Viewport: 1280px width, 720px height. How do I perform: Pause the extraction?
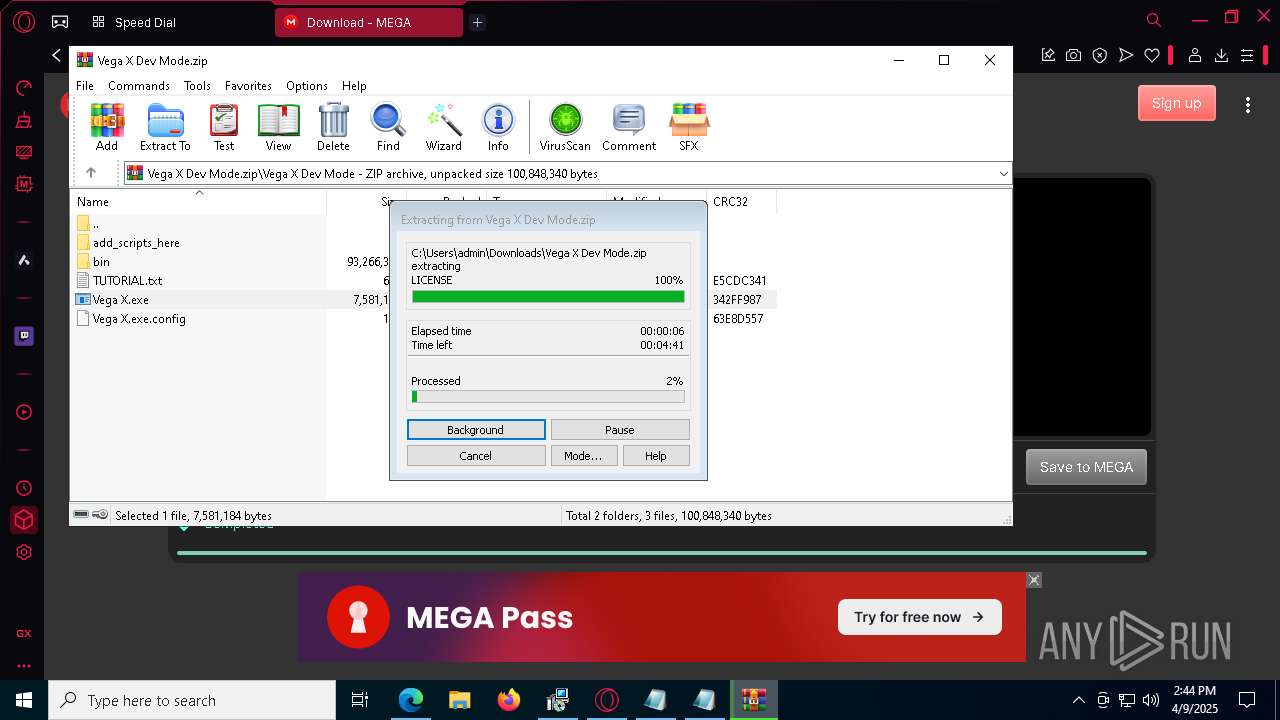620,430
